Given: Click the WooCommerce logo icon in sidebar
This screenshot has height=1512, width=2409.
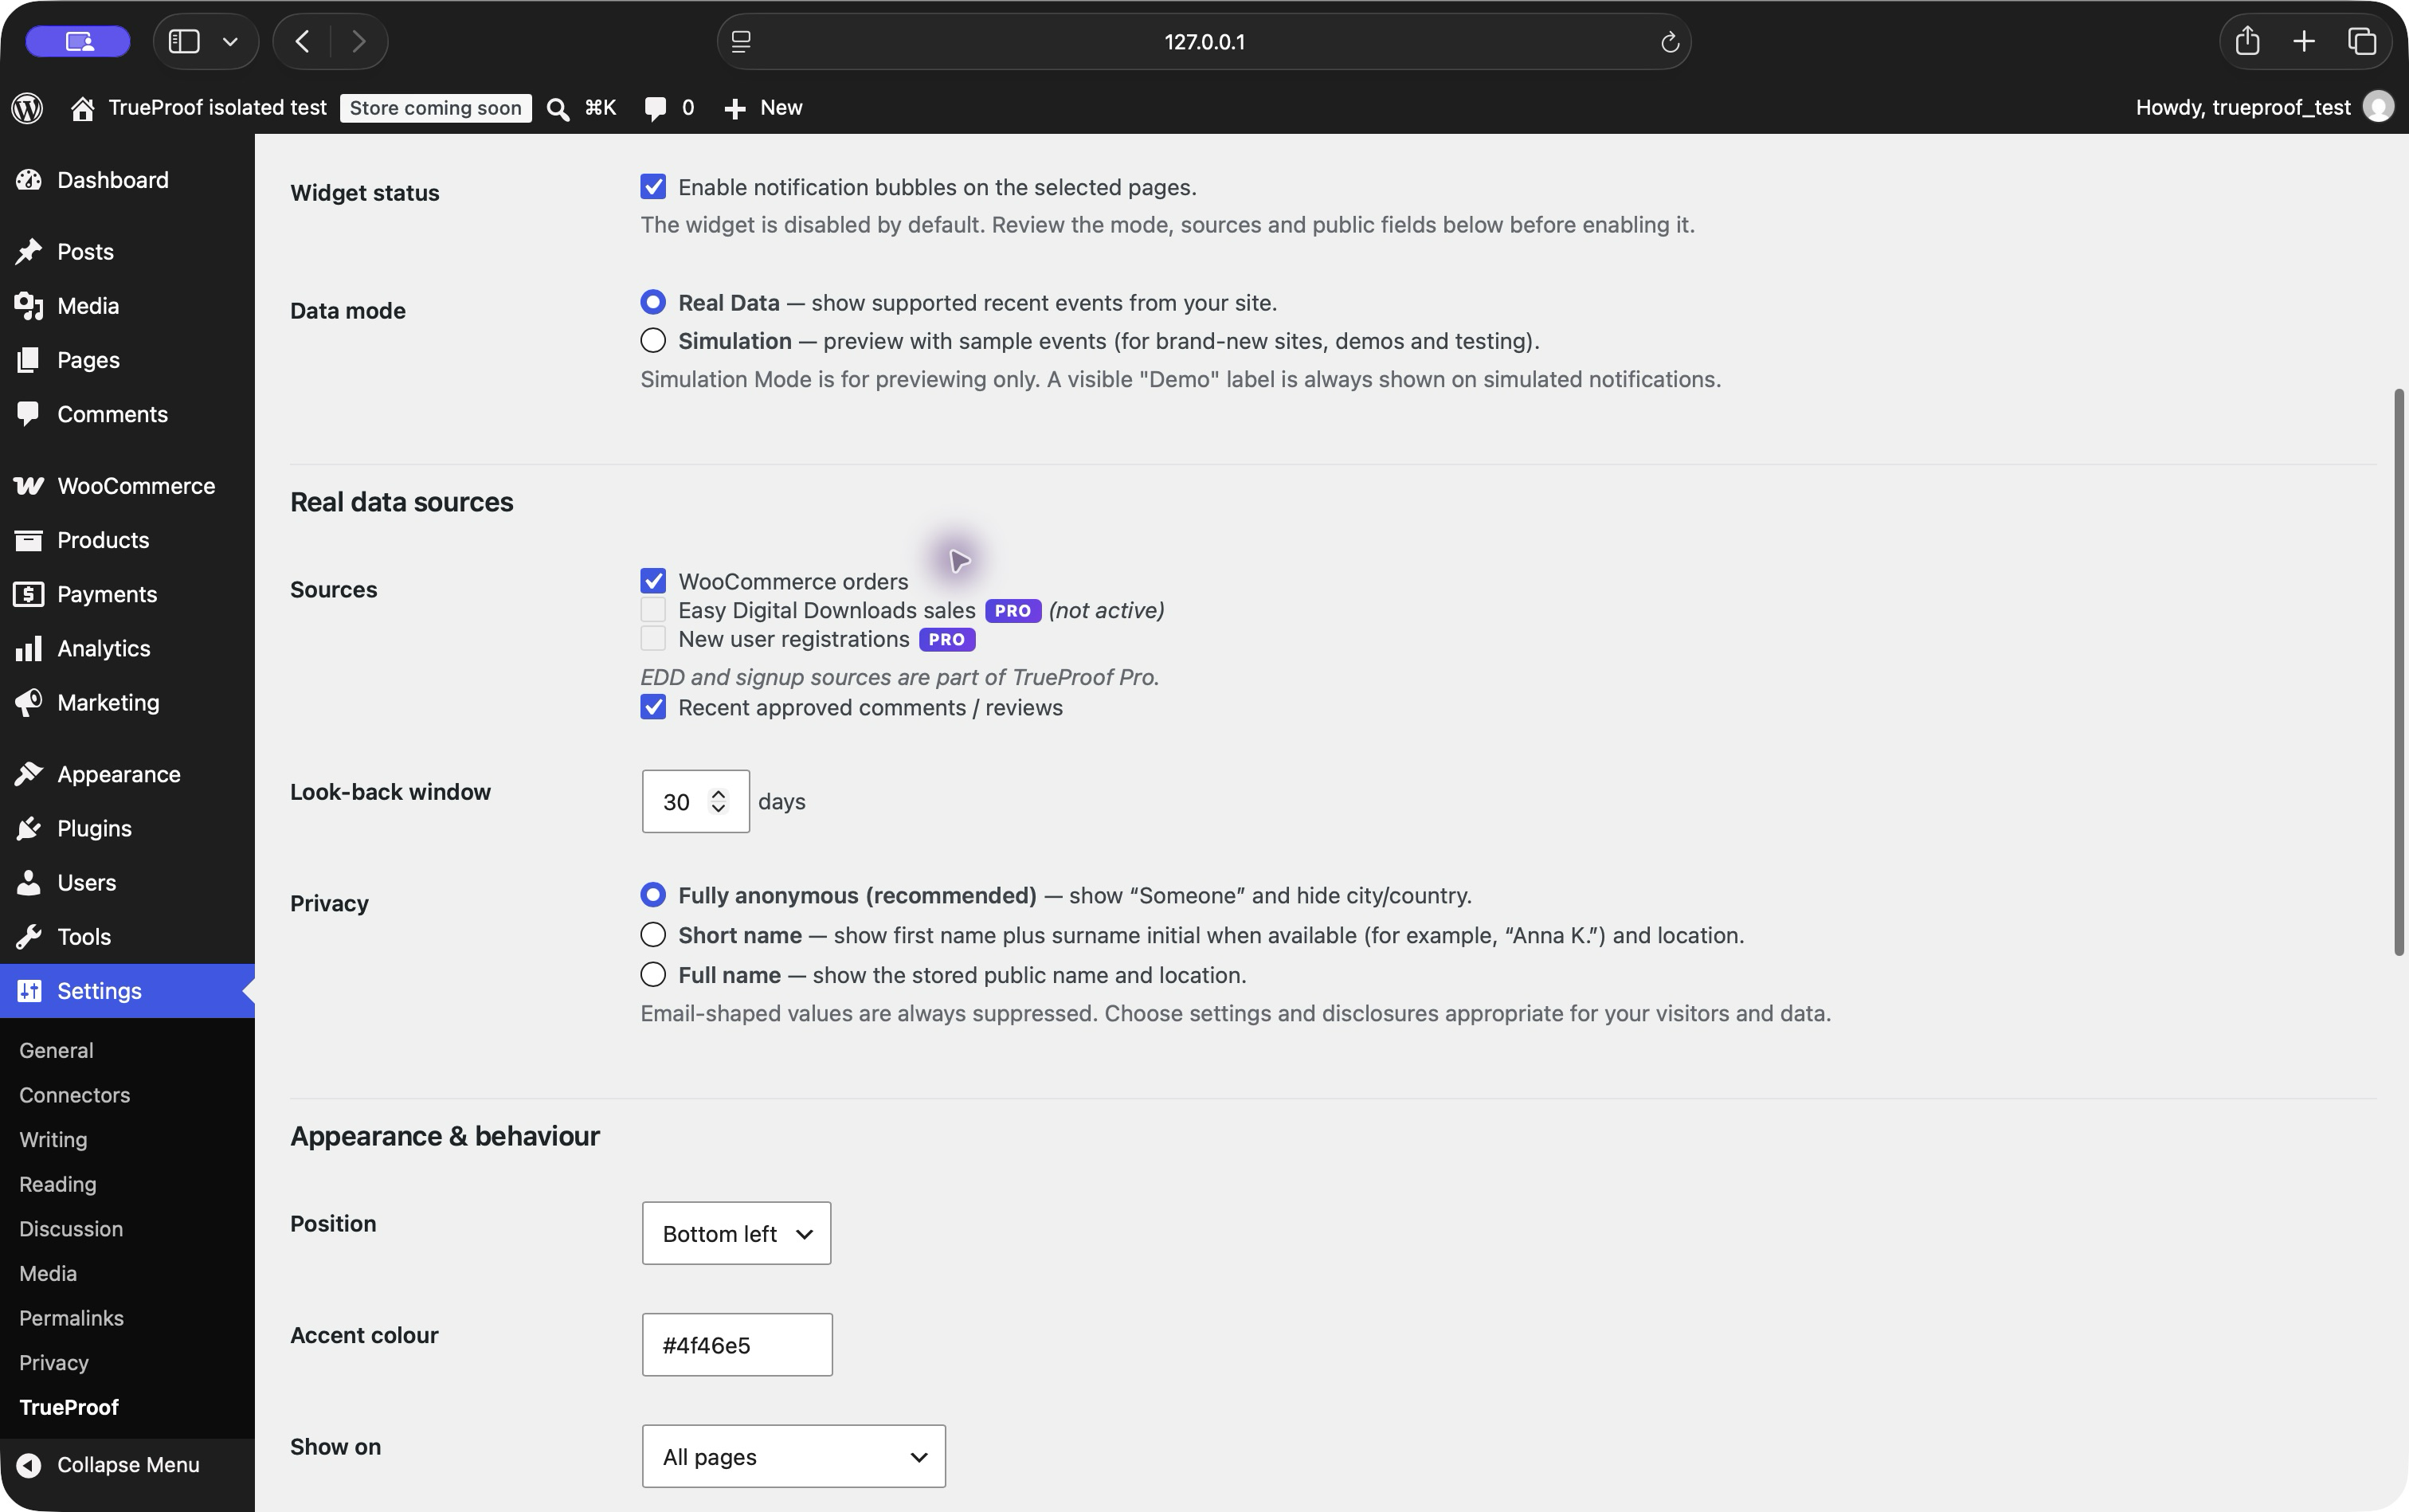Looking at the screenshot, I should click(29, 486).
